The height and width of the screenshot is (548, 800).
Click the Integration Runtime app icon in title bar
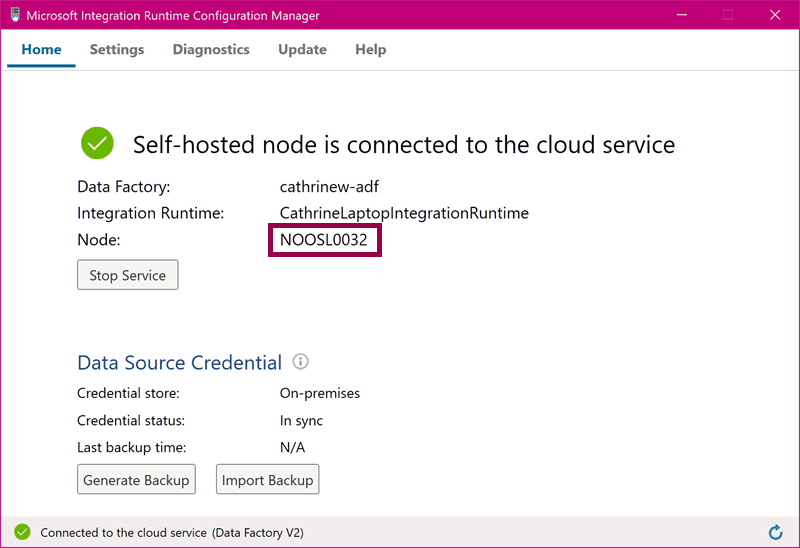pos(15,15)
